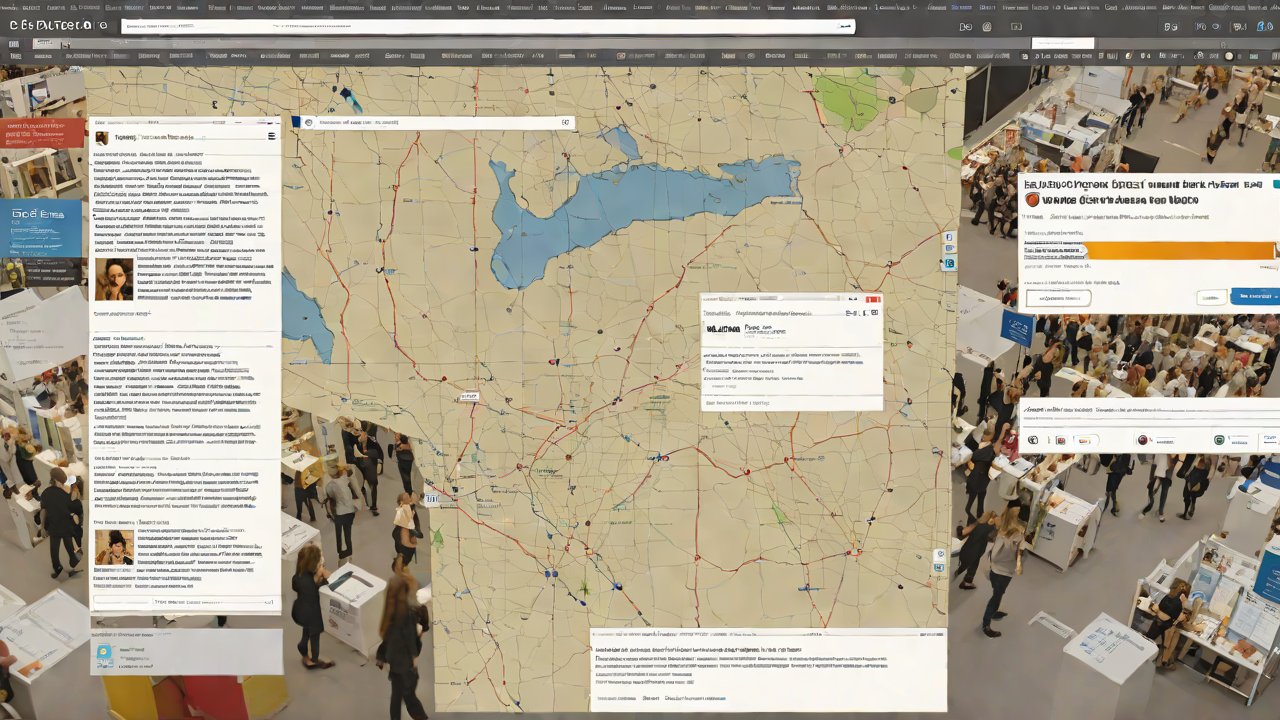The height and width of the screenshot is (720, 1280).
Task: Click the round icon at left of map search bar
Action: pos(309,122)
